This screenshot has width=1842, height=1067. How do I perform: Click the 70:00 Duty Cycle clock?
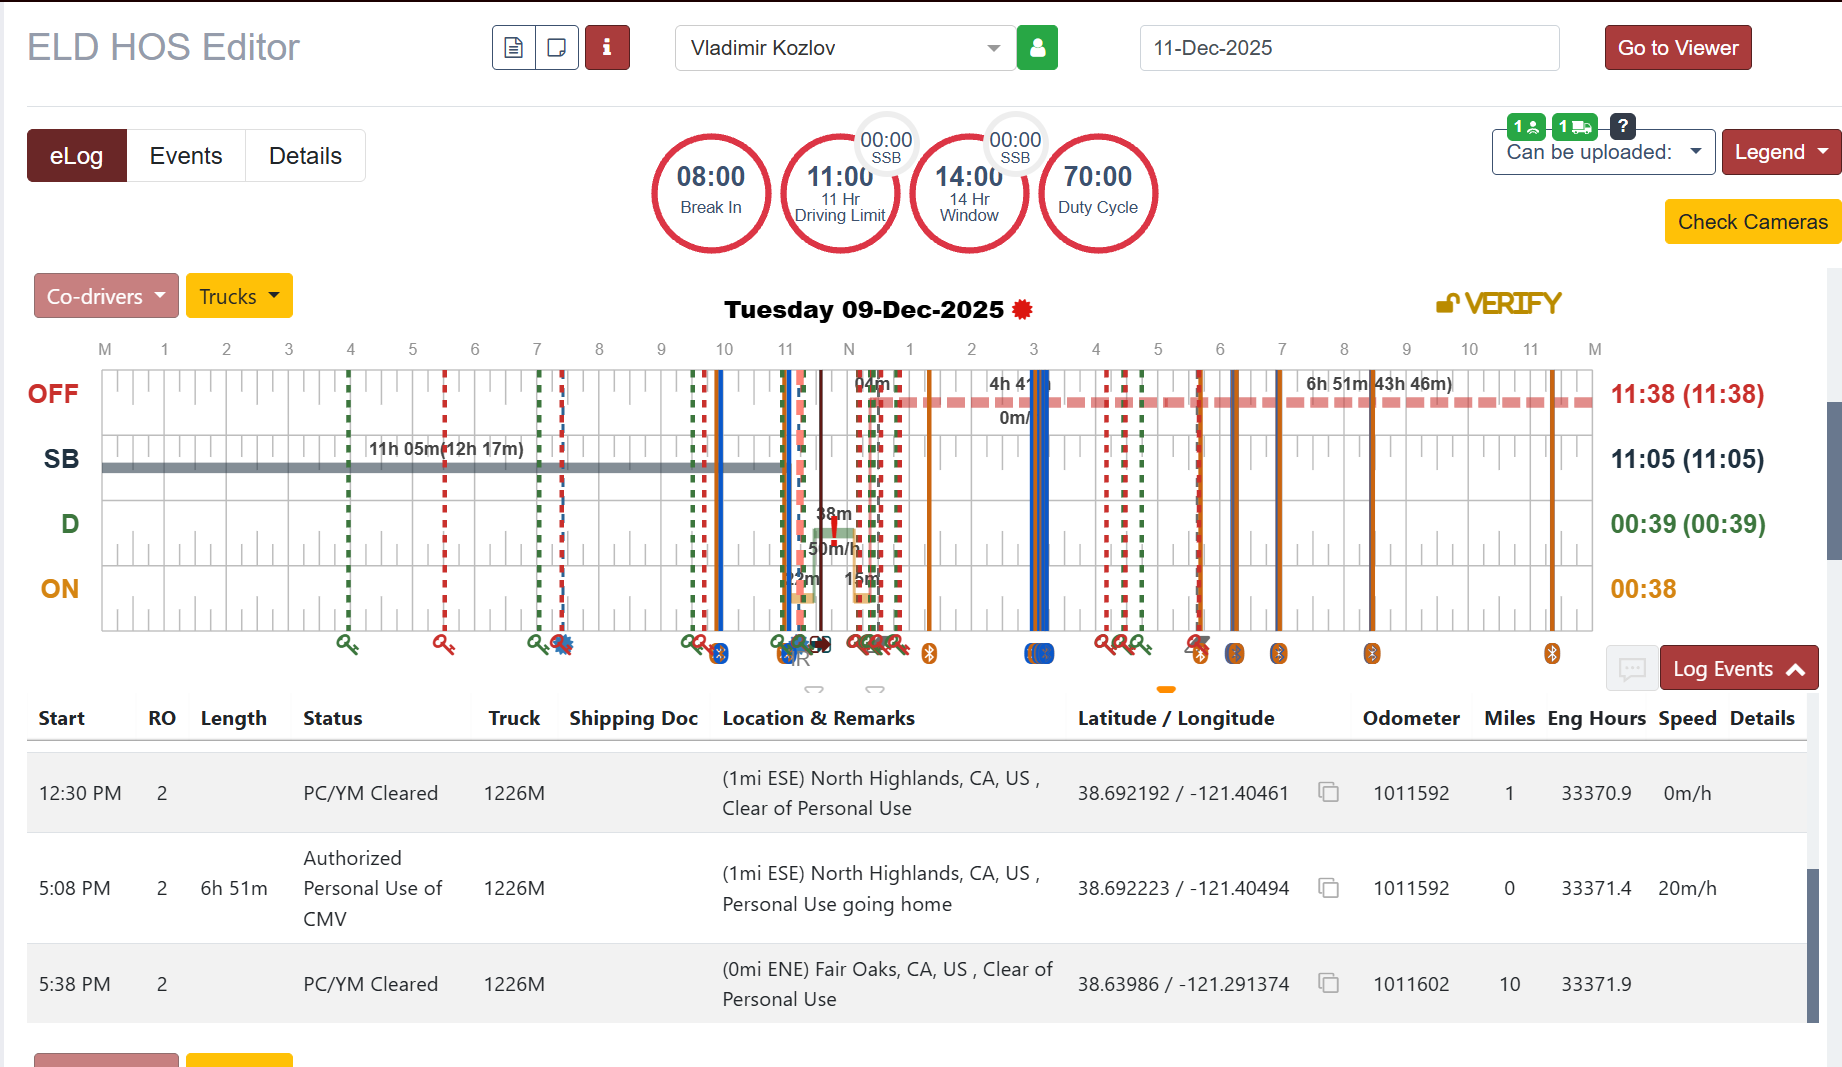point(1098,193)
